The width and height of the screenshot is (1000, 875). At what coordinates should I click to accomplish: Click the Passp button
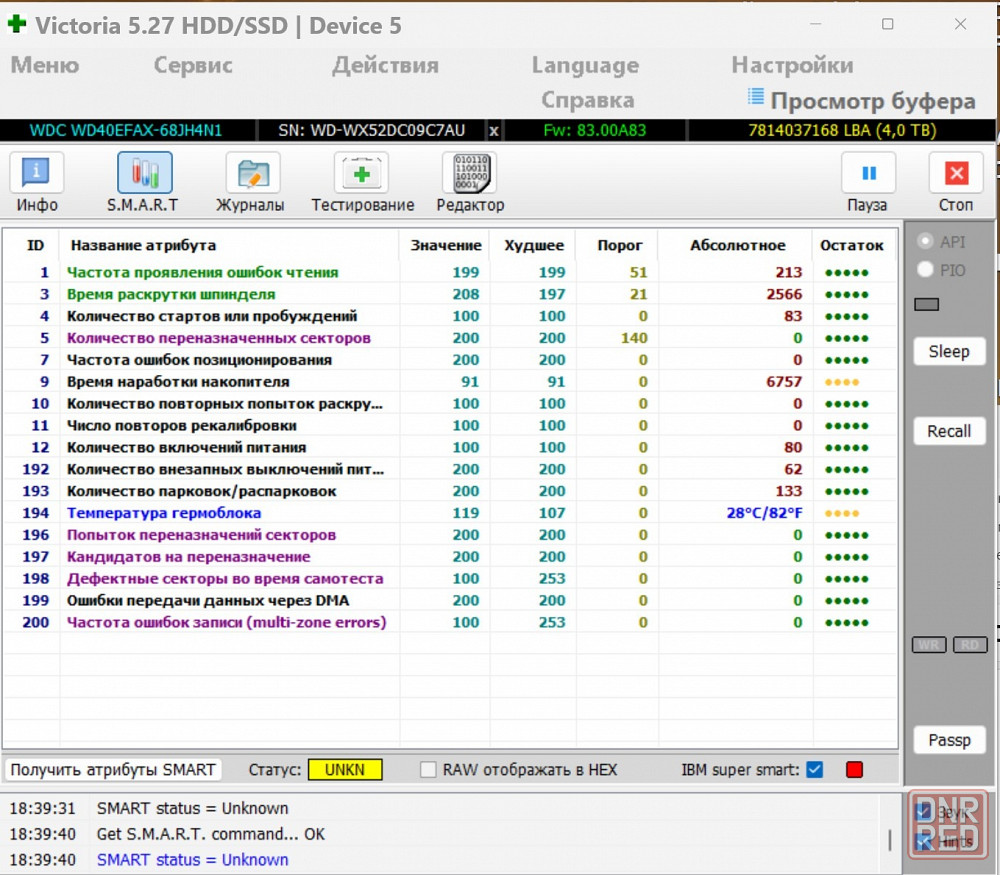click(949, 741)
